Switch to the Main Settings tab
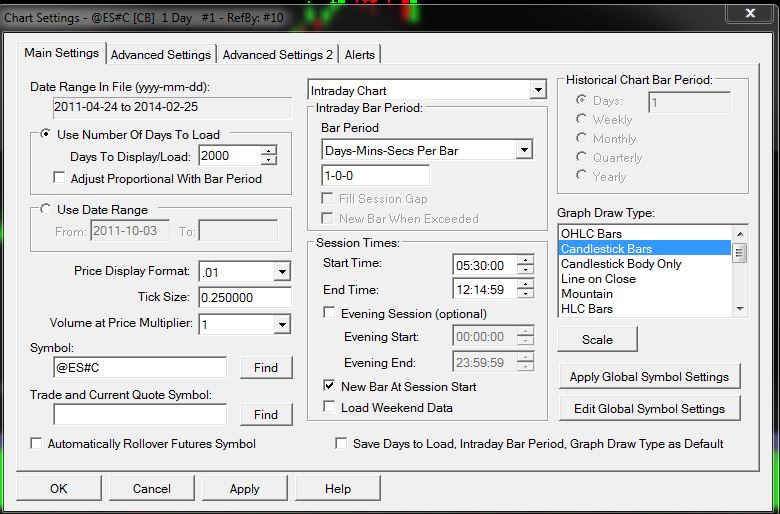Screen dimensions: 780x514 [62, 53]
